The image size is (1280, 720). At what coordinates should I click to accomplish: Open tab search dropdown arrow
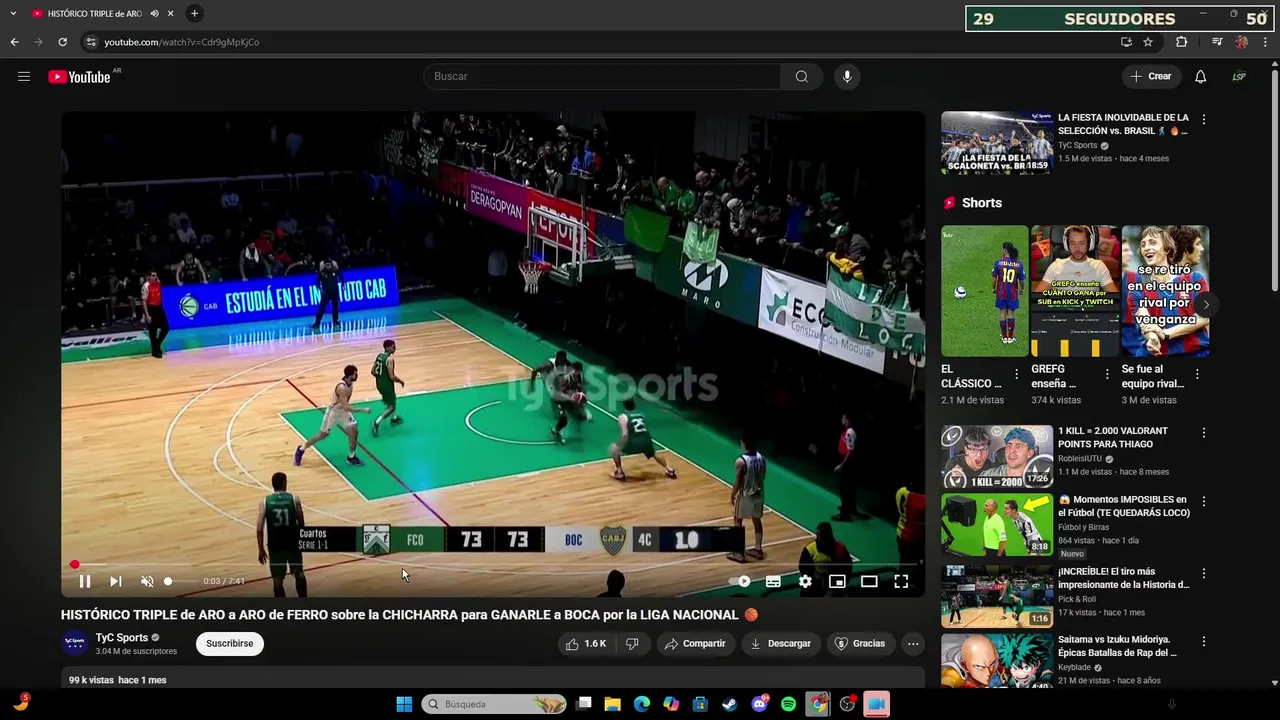click(x=13, y=14)
